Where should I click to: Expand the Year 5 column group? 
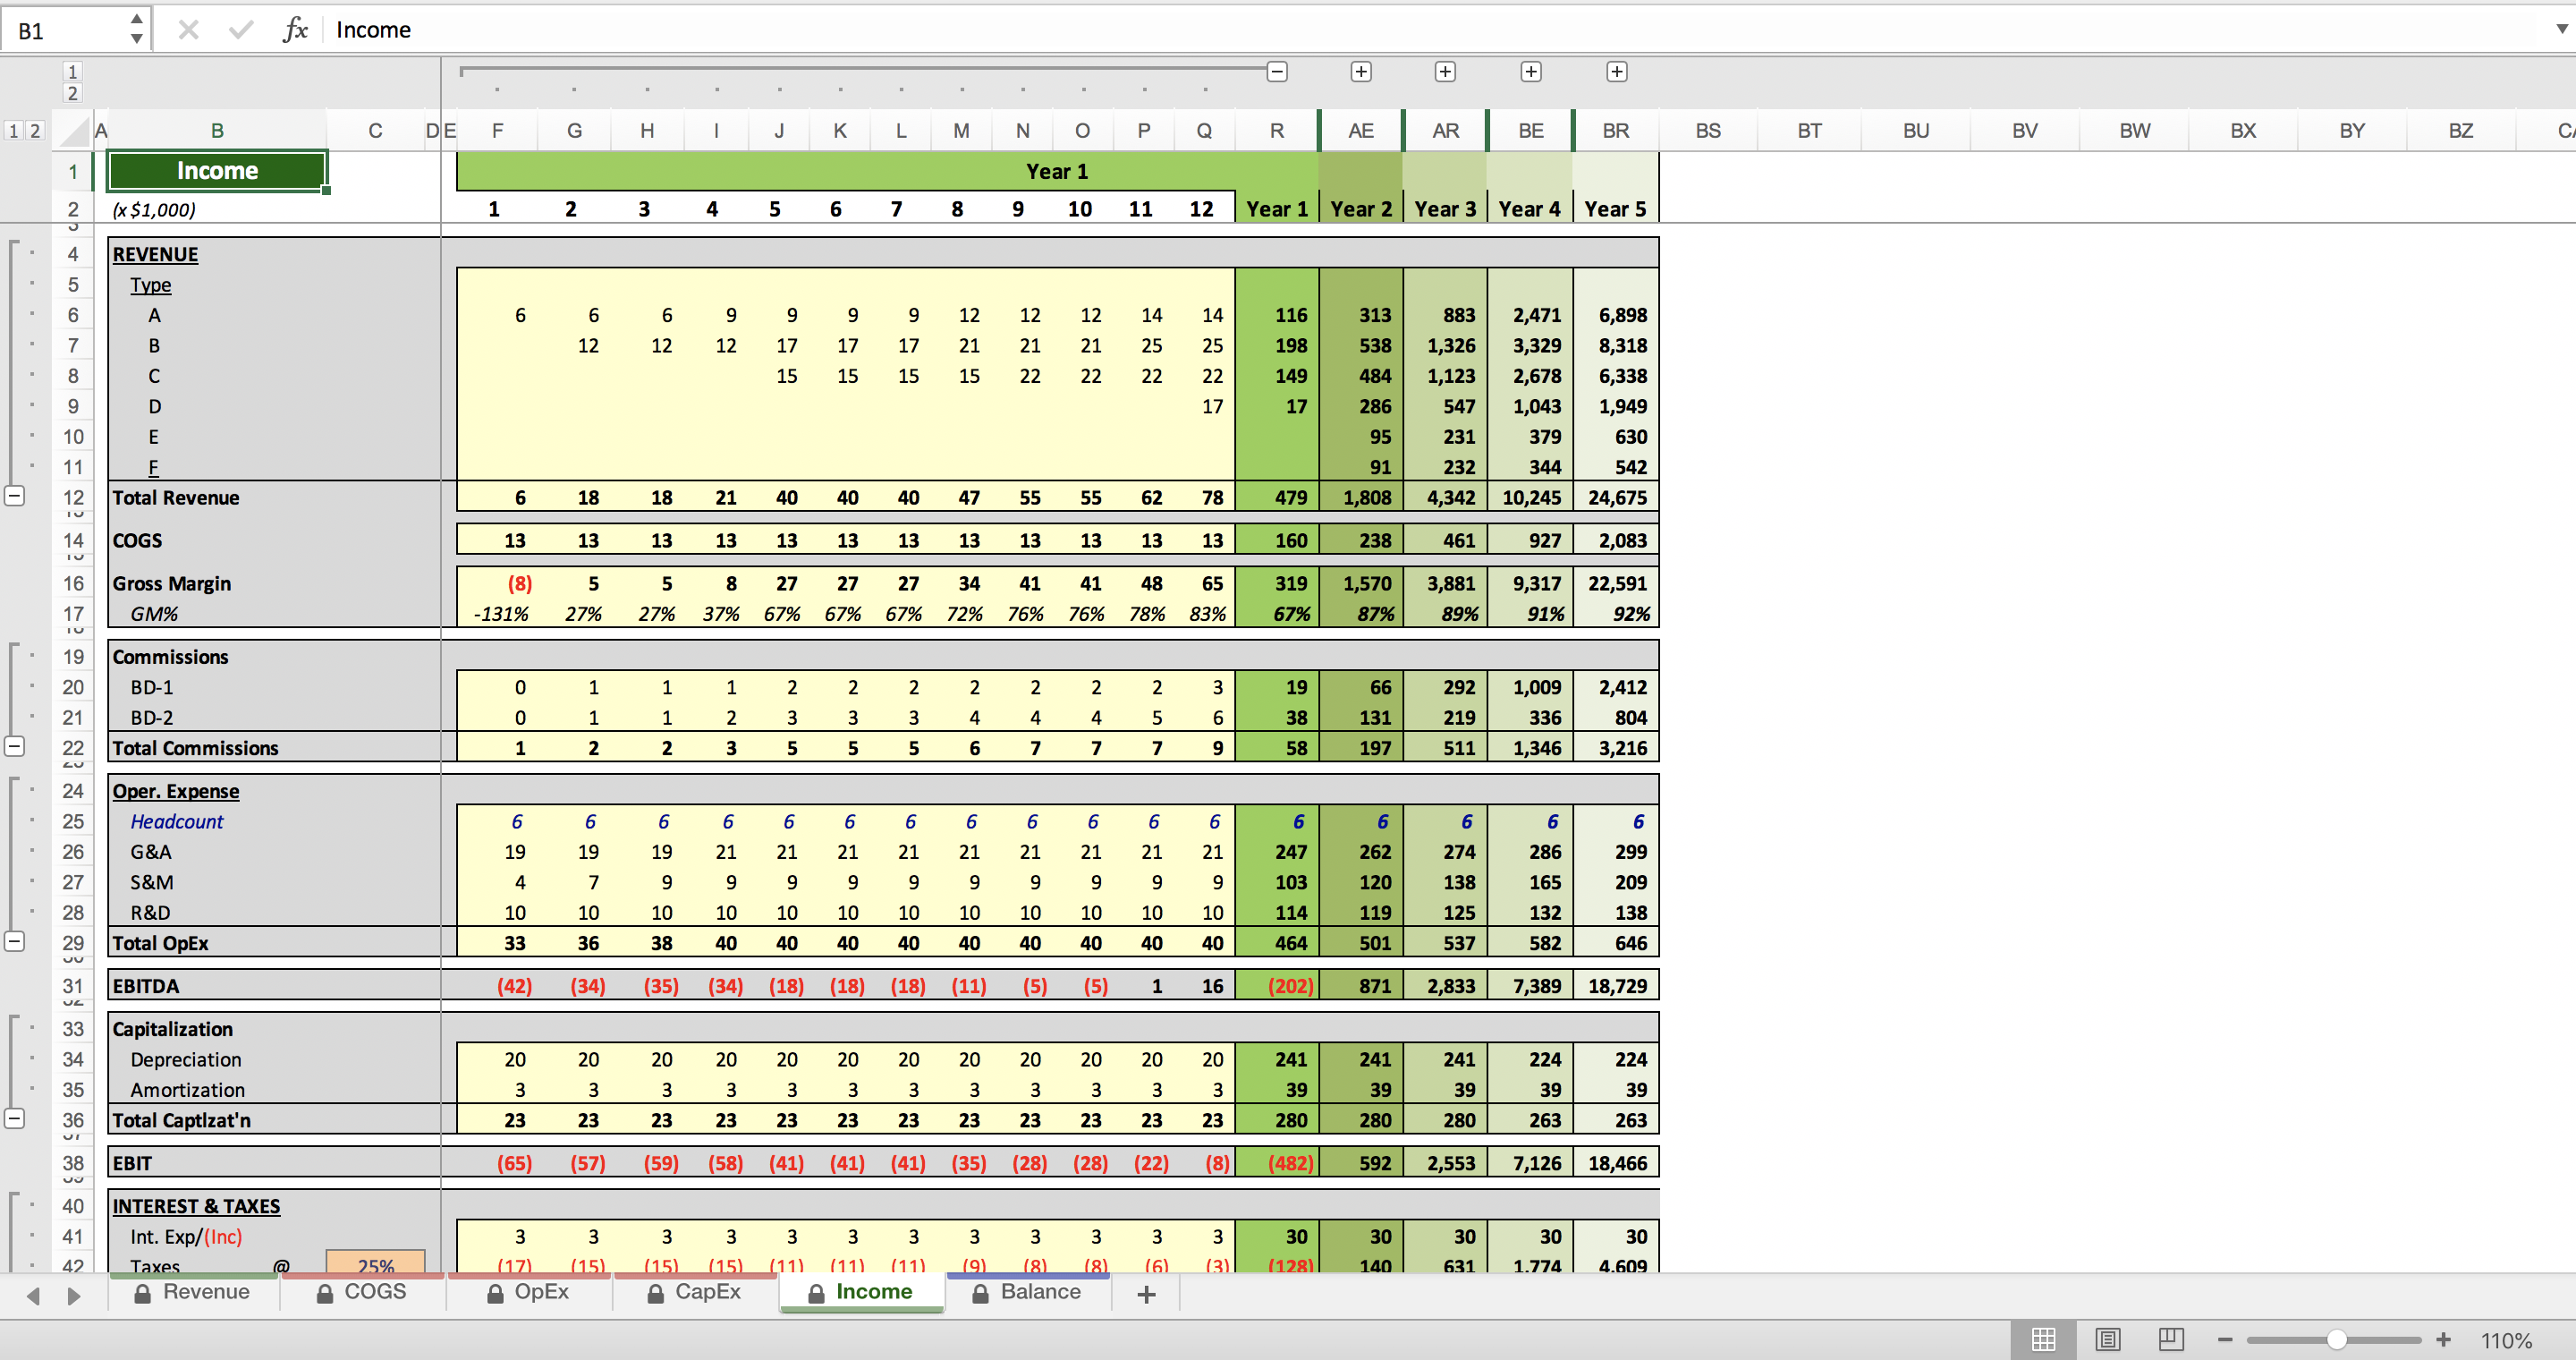coord(1617,72)
